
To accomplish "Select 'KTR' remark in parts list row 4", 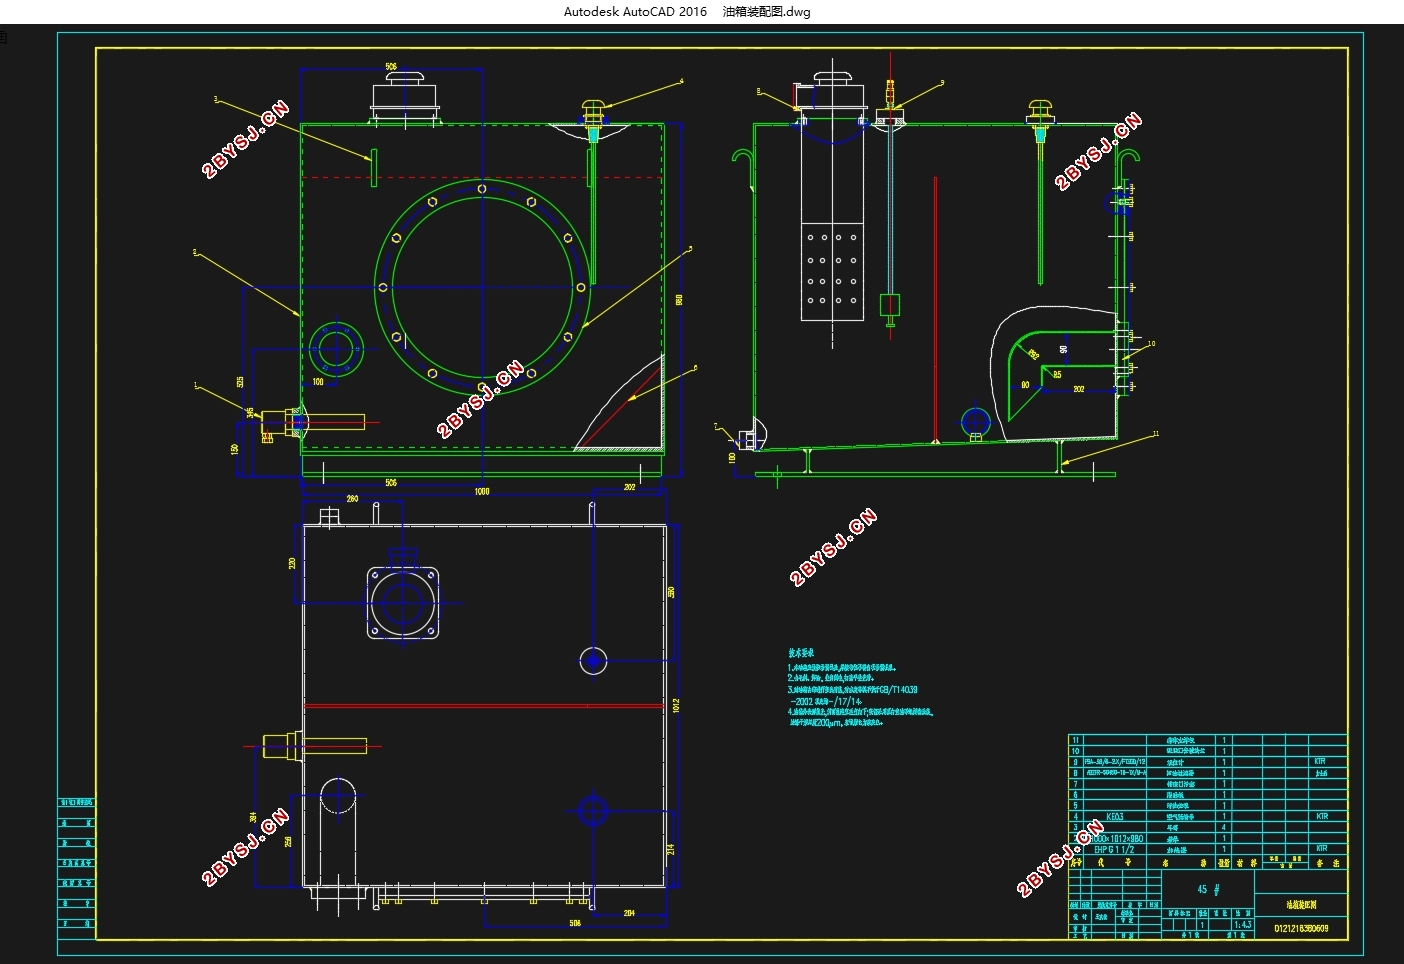I will [x=1322, y=816].
